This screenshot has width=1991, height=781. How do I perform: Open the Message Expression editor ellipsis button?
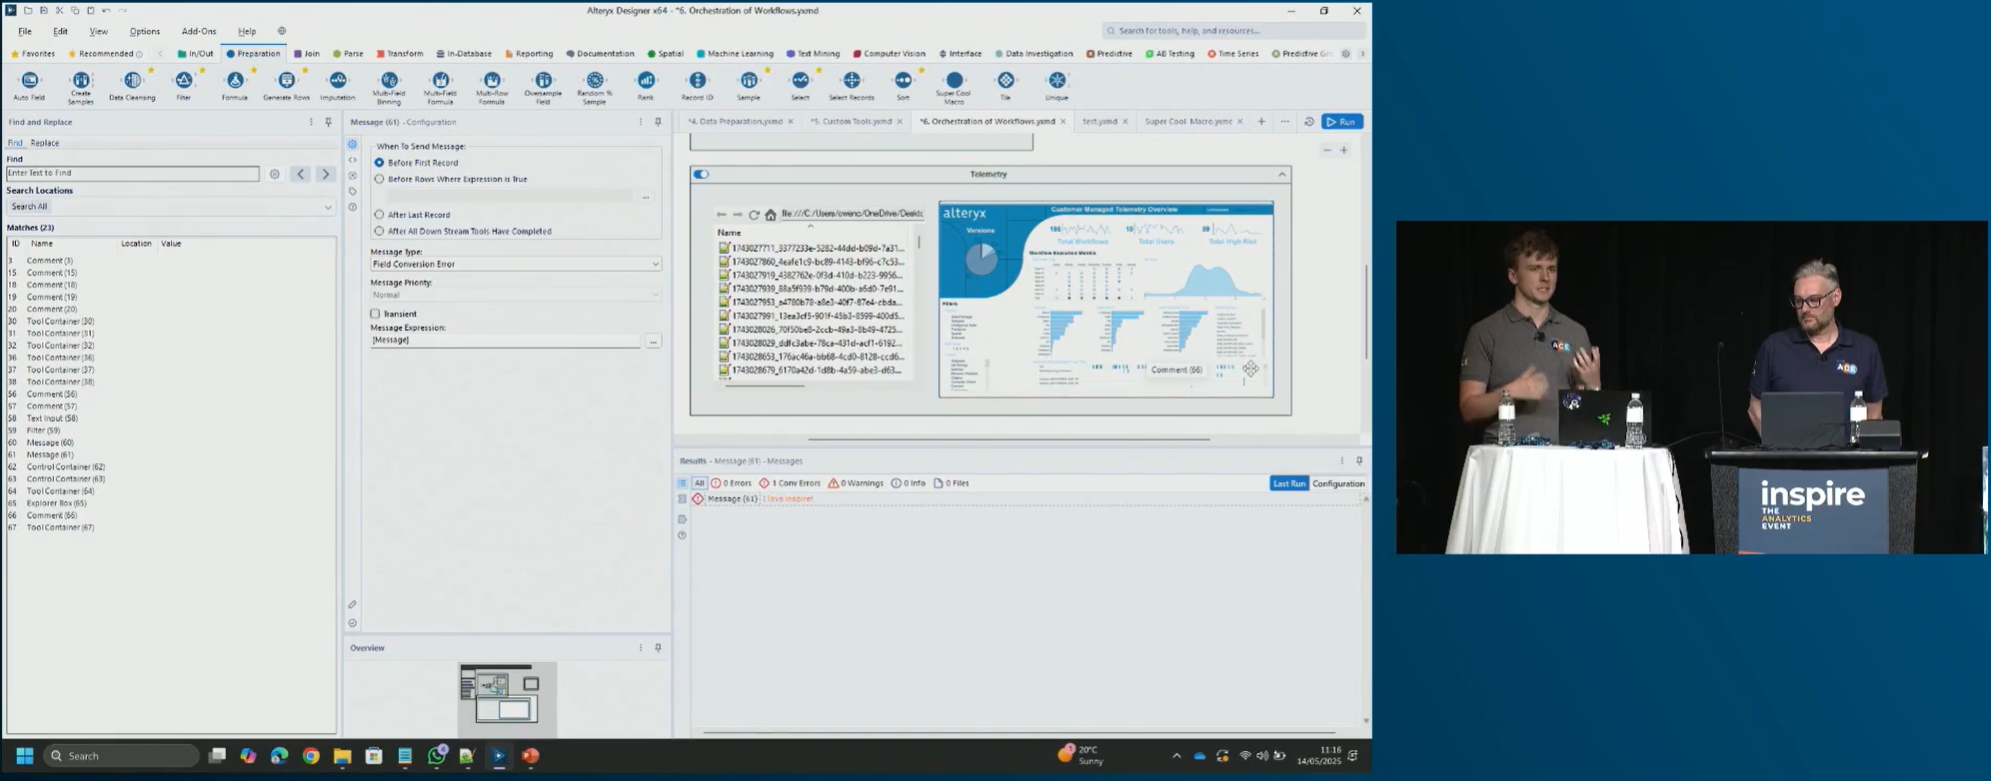[x=653, y=342]
